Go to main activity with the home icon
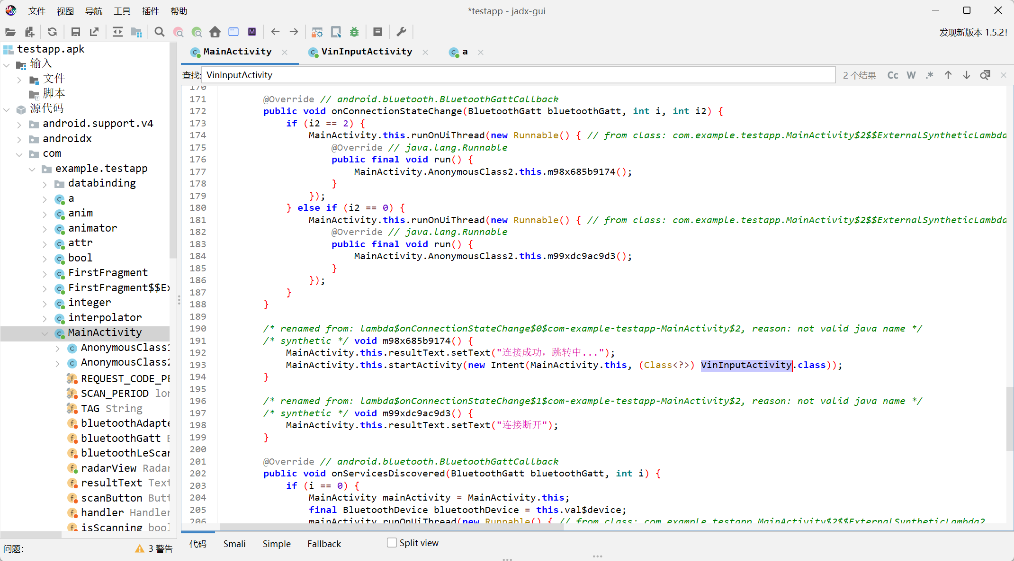1014x561 pixels. point(215,32)
